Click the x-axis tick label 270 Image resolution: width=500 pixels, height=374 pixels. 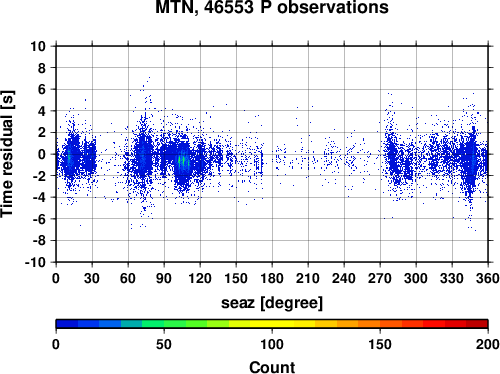click(x=380, y=278)
